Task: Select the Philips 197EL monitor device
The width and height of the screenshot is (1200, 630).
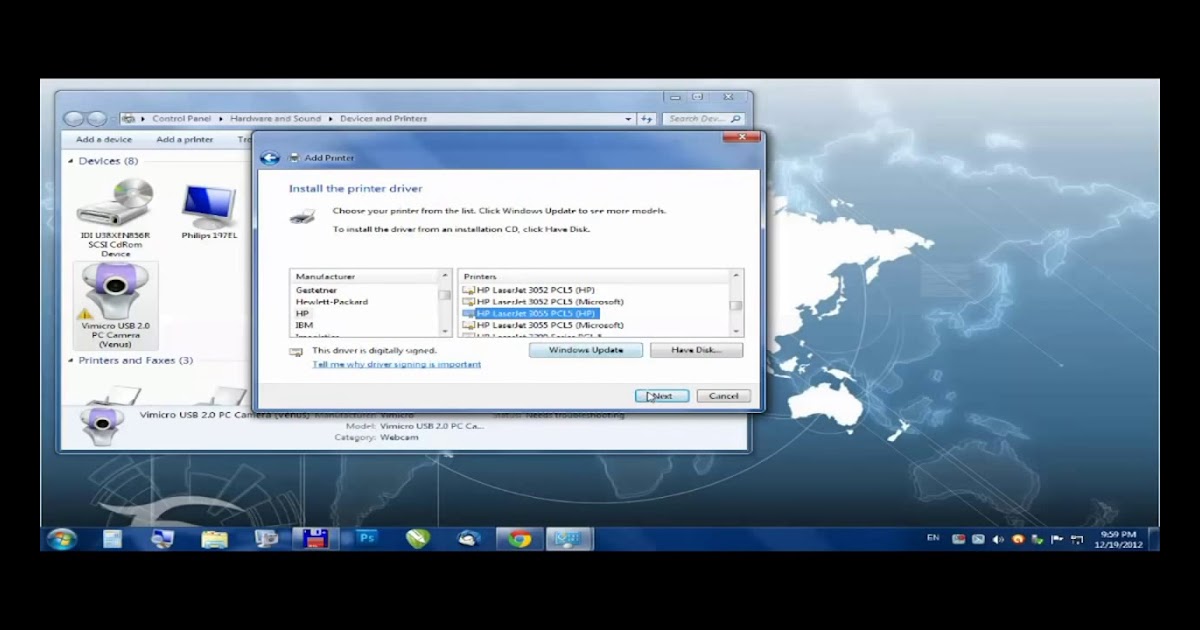Action: (210, 213)
